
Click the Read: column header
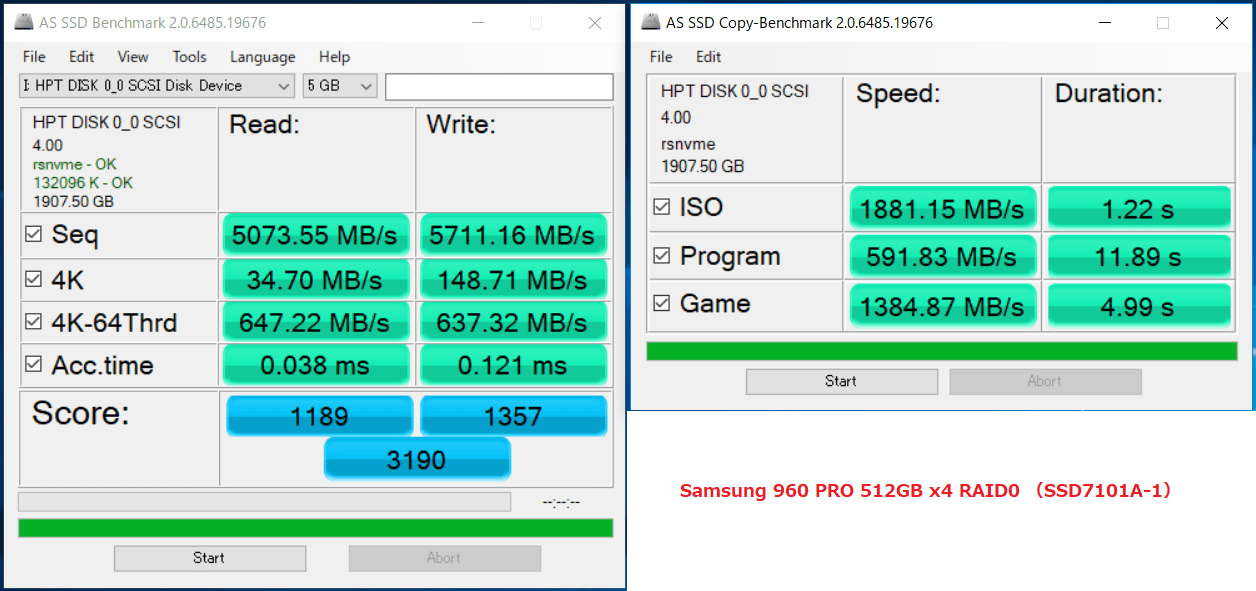[x=265, y=125]
